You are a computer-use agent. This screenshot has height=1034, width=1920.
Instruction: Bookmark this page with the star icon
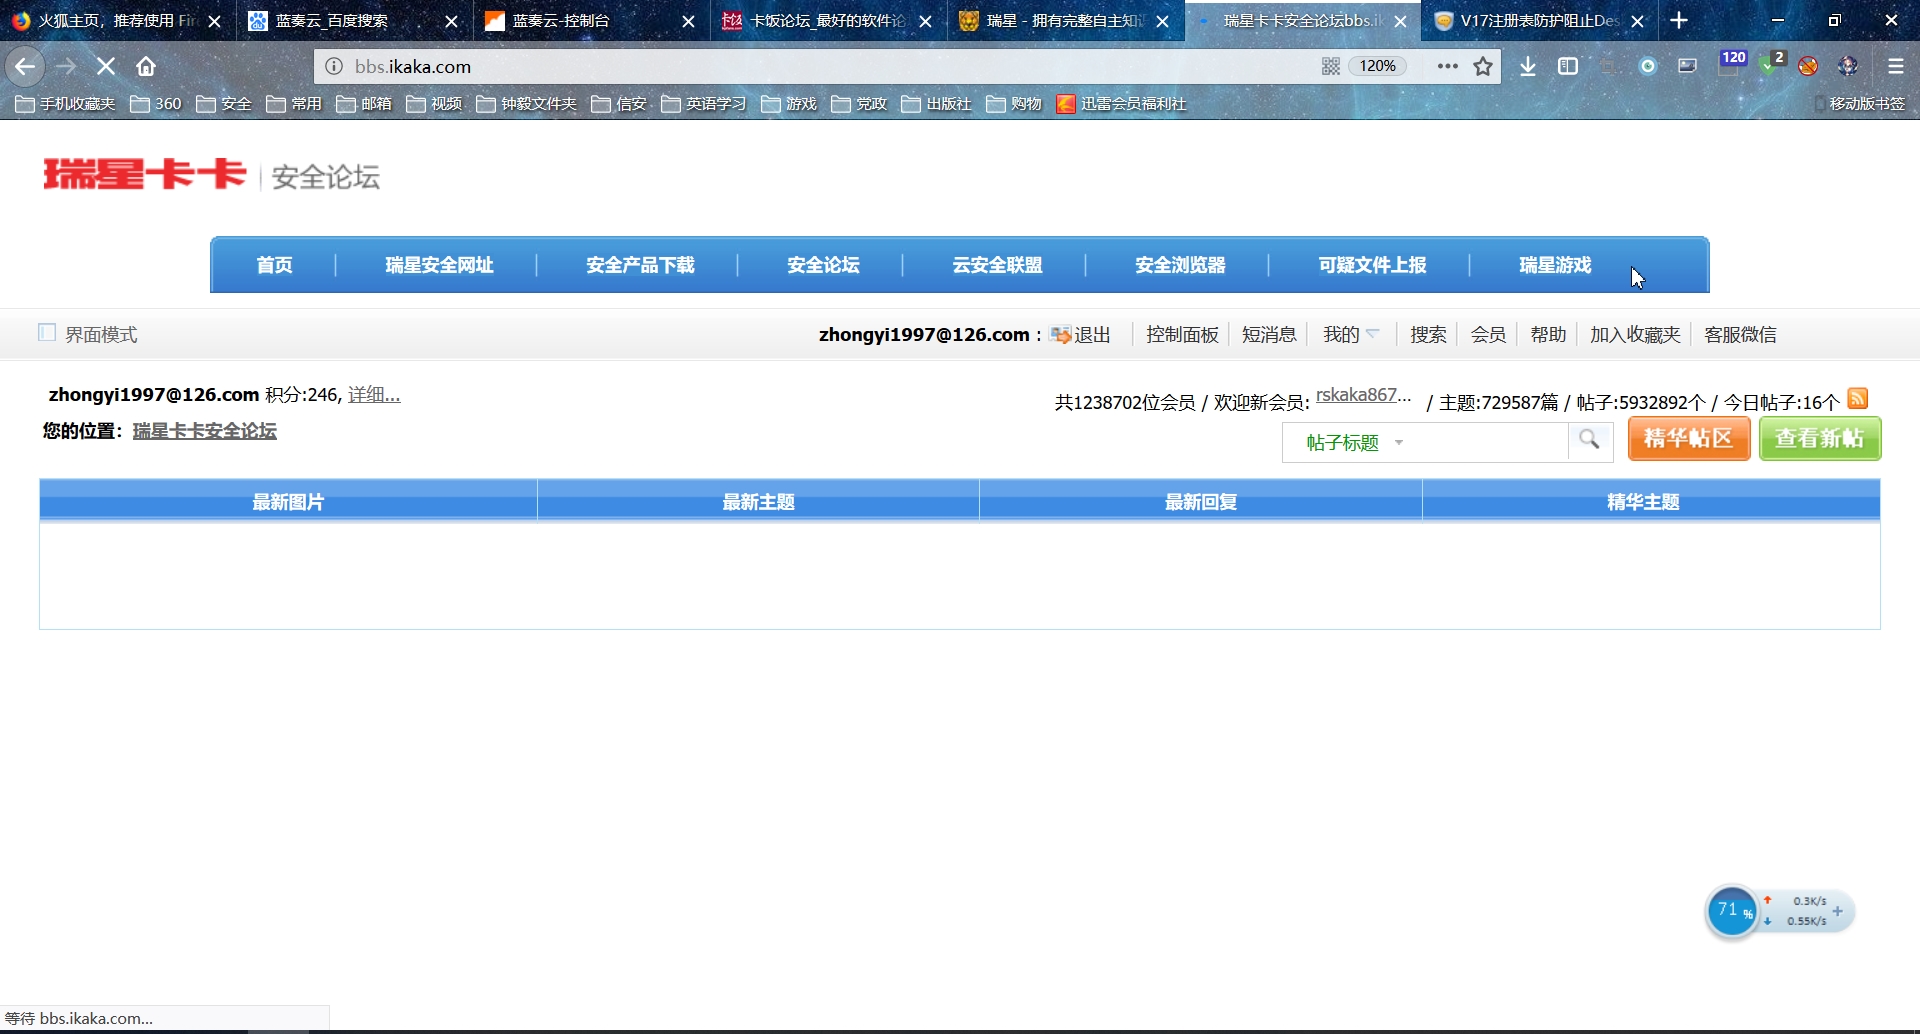tap(1483, 66)
